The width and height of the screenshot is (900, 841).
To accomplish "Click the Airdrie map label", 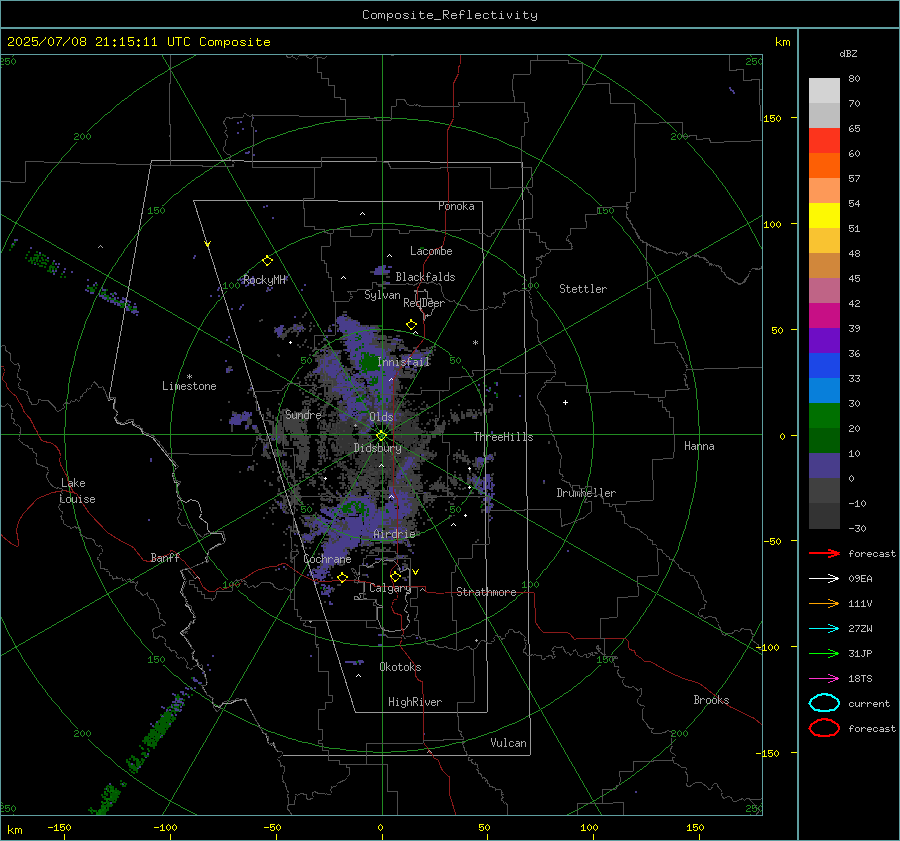I will (394, 534).
